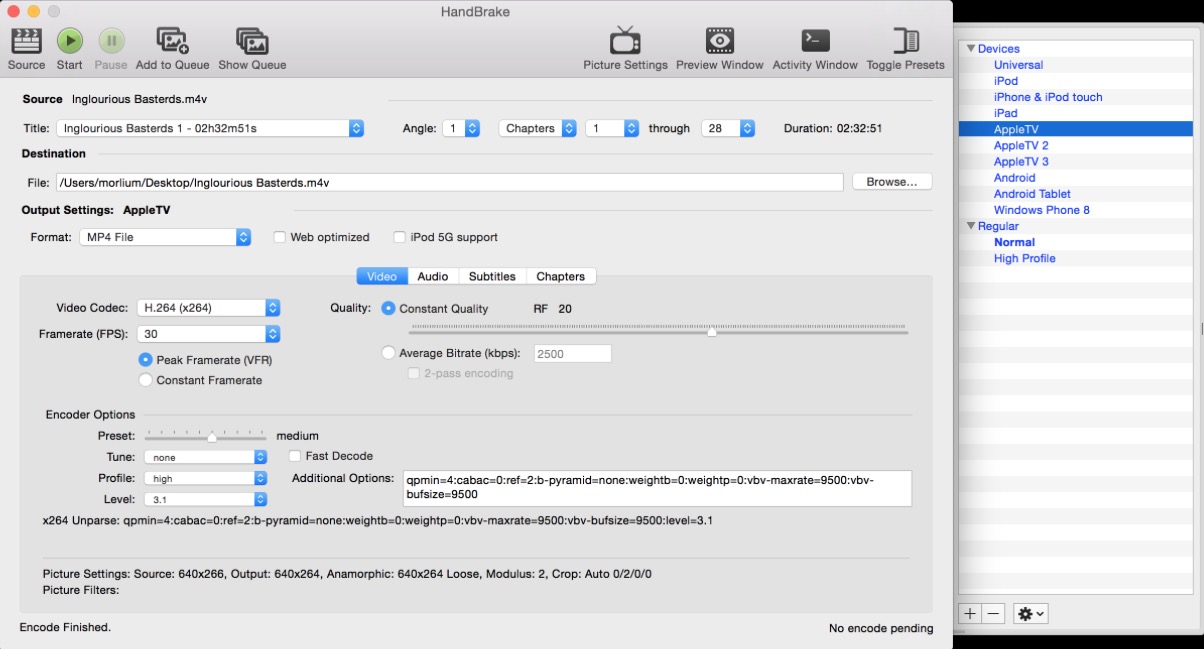Image resolution: width=1204 pixels, height=649 pixels.
Task: Open the Level dropdown showing 3.1
Action: pos(206,499)
